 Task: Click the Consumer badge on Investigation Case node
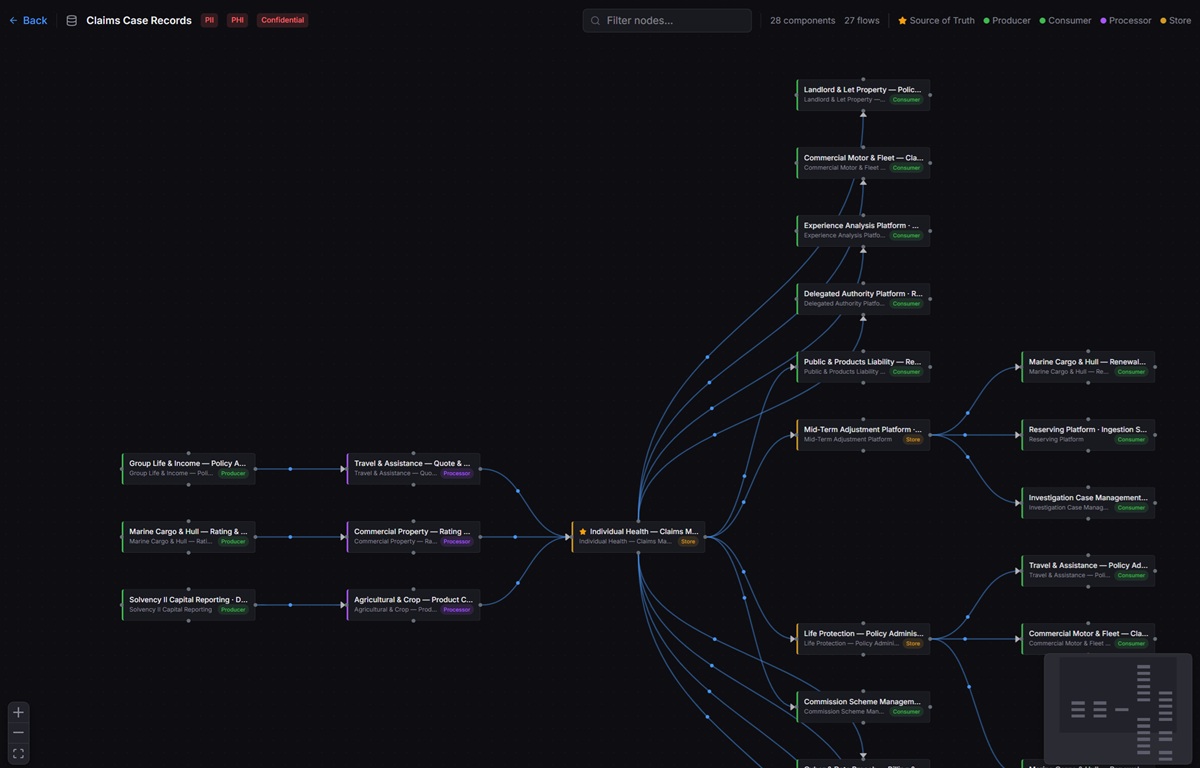[1131, 507]
